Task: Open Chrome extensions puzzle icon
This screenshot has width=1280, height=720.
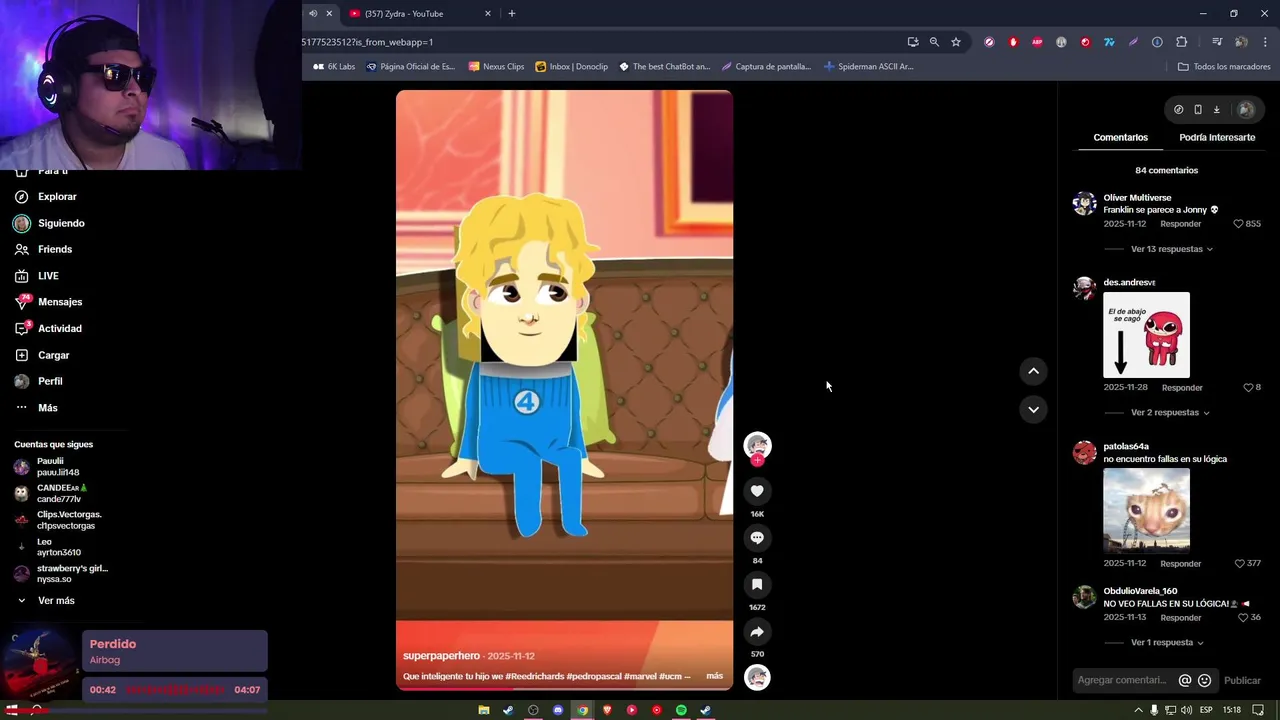Action: click(1181, 42)
